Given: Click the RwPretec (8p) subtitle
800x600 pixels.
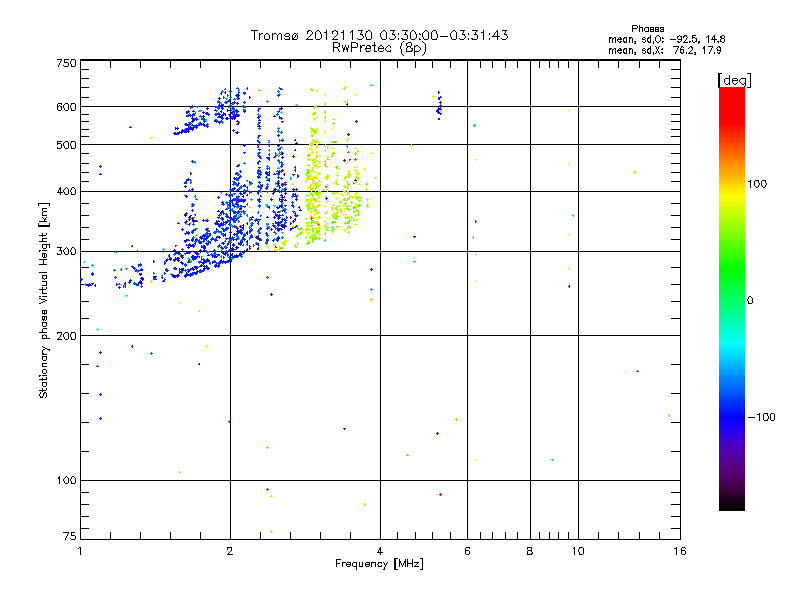Looking at the screenshot, I should pyautogui.click(x=379, y=48).
